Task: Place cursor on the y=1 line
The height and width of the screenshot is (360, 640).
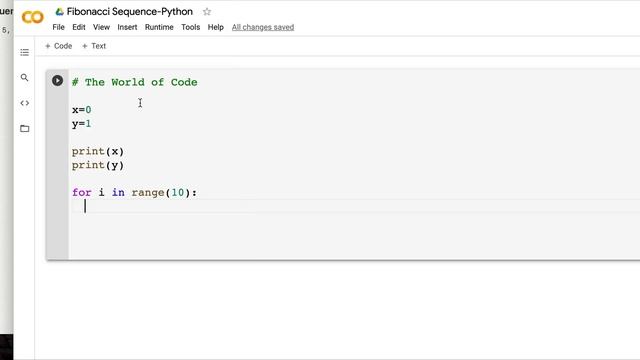Action: click(82, 124)
